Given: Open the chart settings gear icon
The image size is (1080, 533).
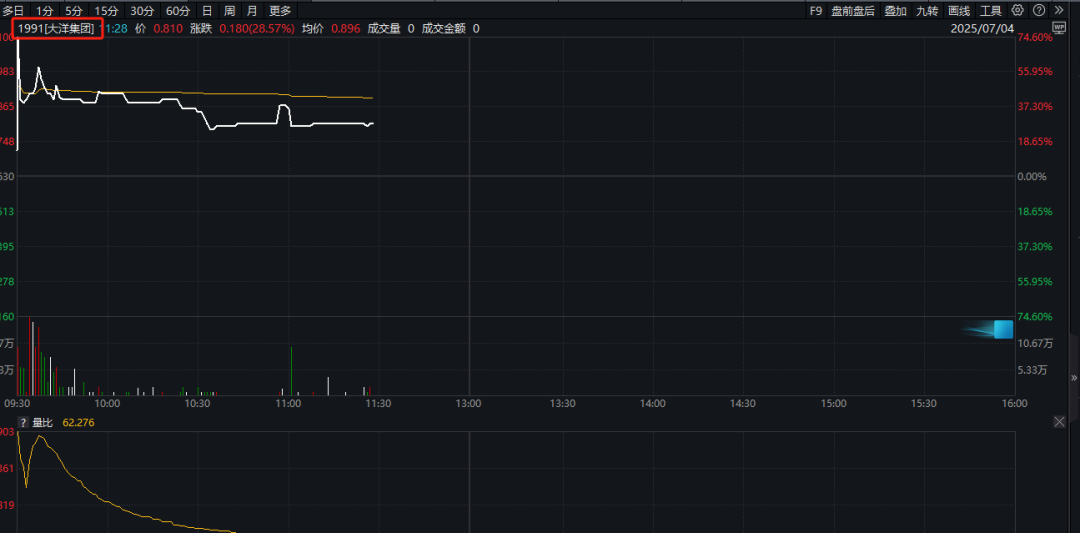Looking at the screenshot, I should pyautogui.click(x=1018, y=10).
